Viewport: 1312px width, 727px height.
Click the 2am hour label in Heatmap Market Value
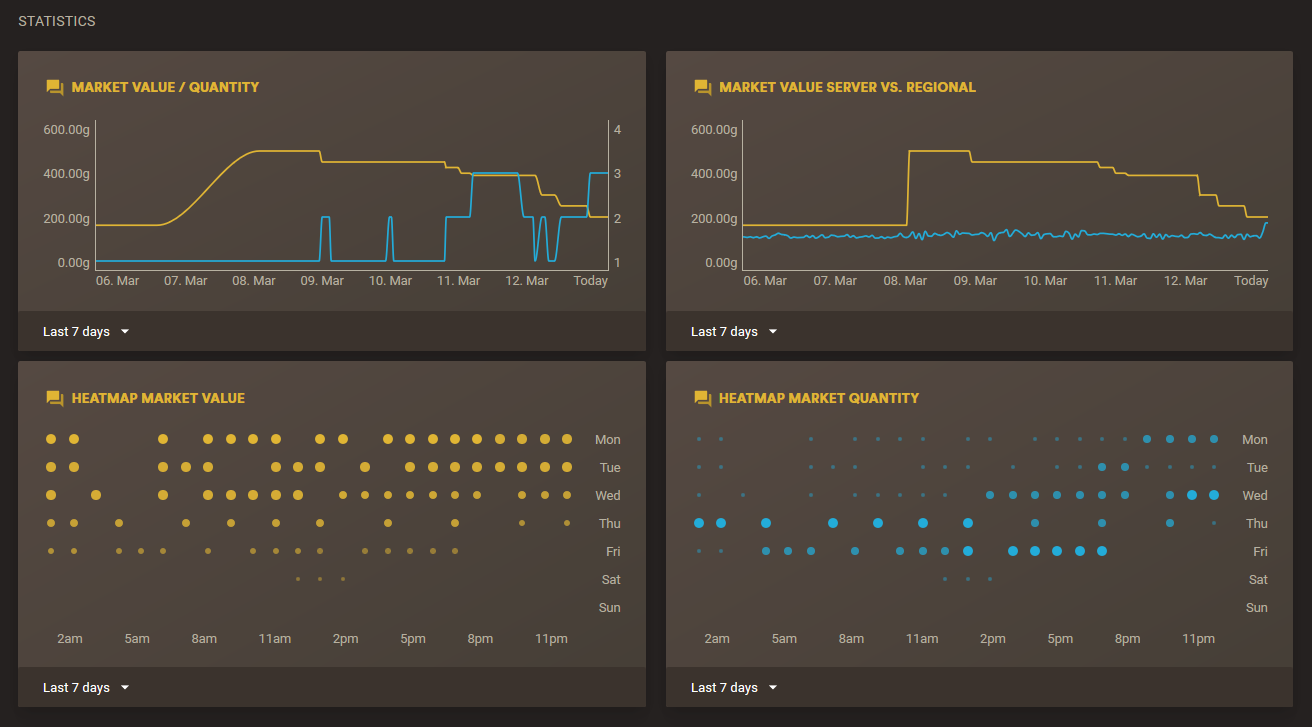70,639
